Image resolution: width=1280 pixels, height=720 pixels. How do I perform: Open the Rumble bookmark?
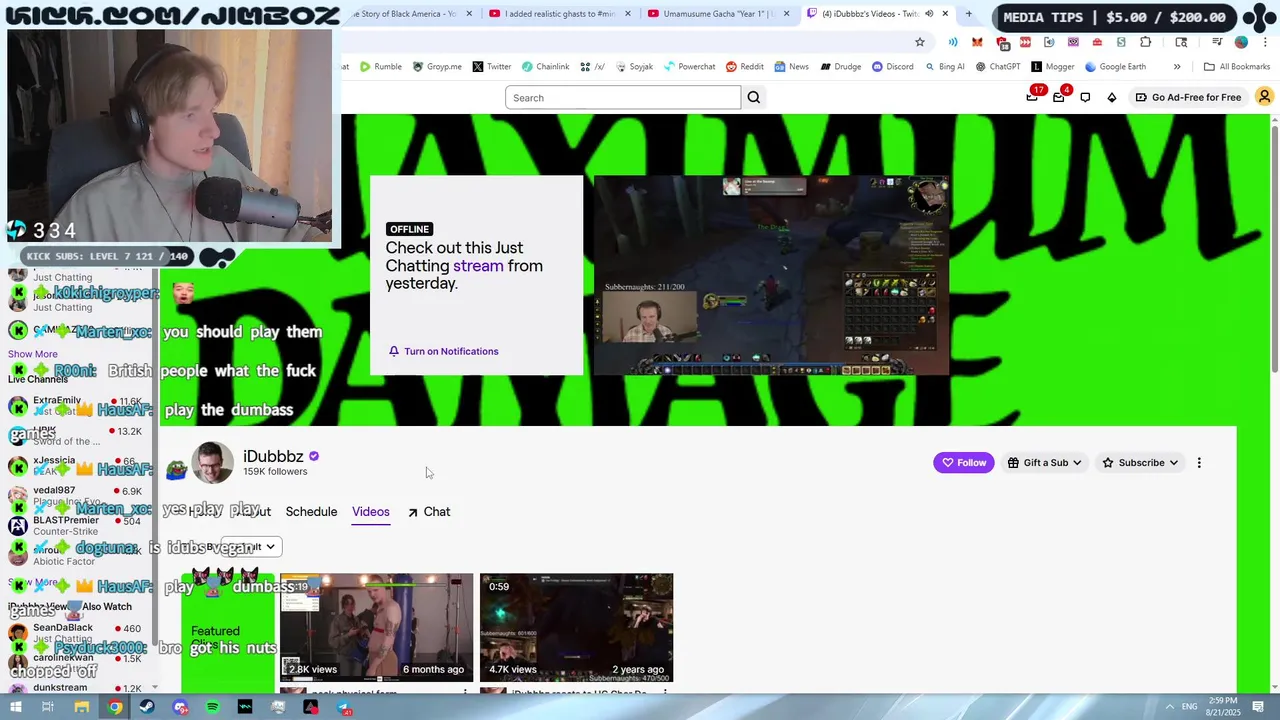point(381,67)
